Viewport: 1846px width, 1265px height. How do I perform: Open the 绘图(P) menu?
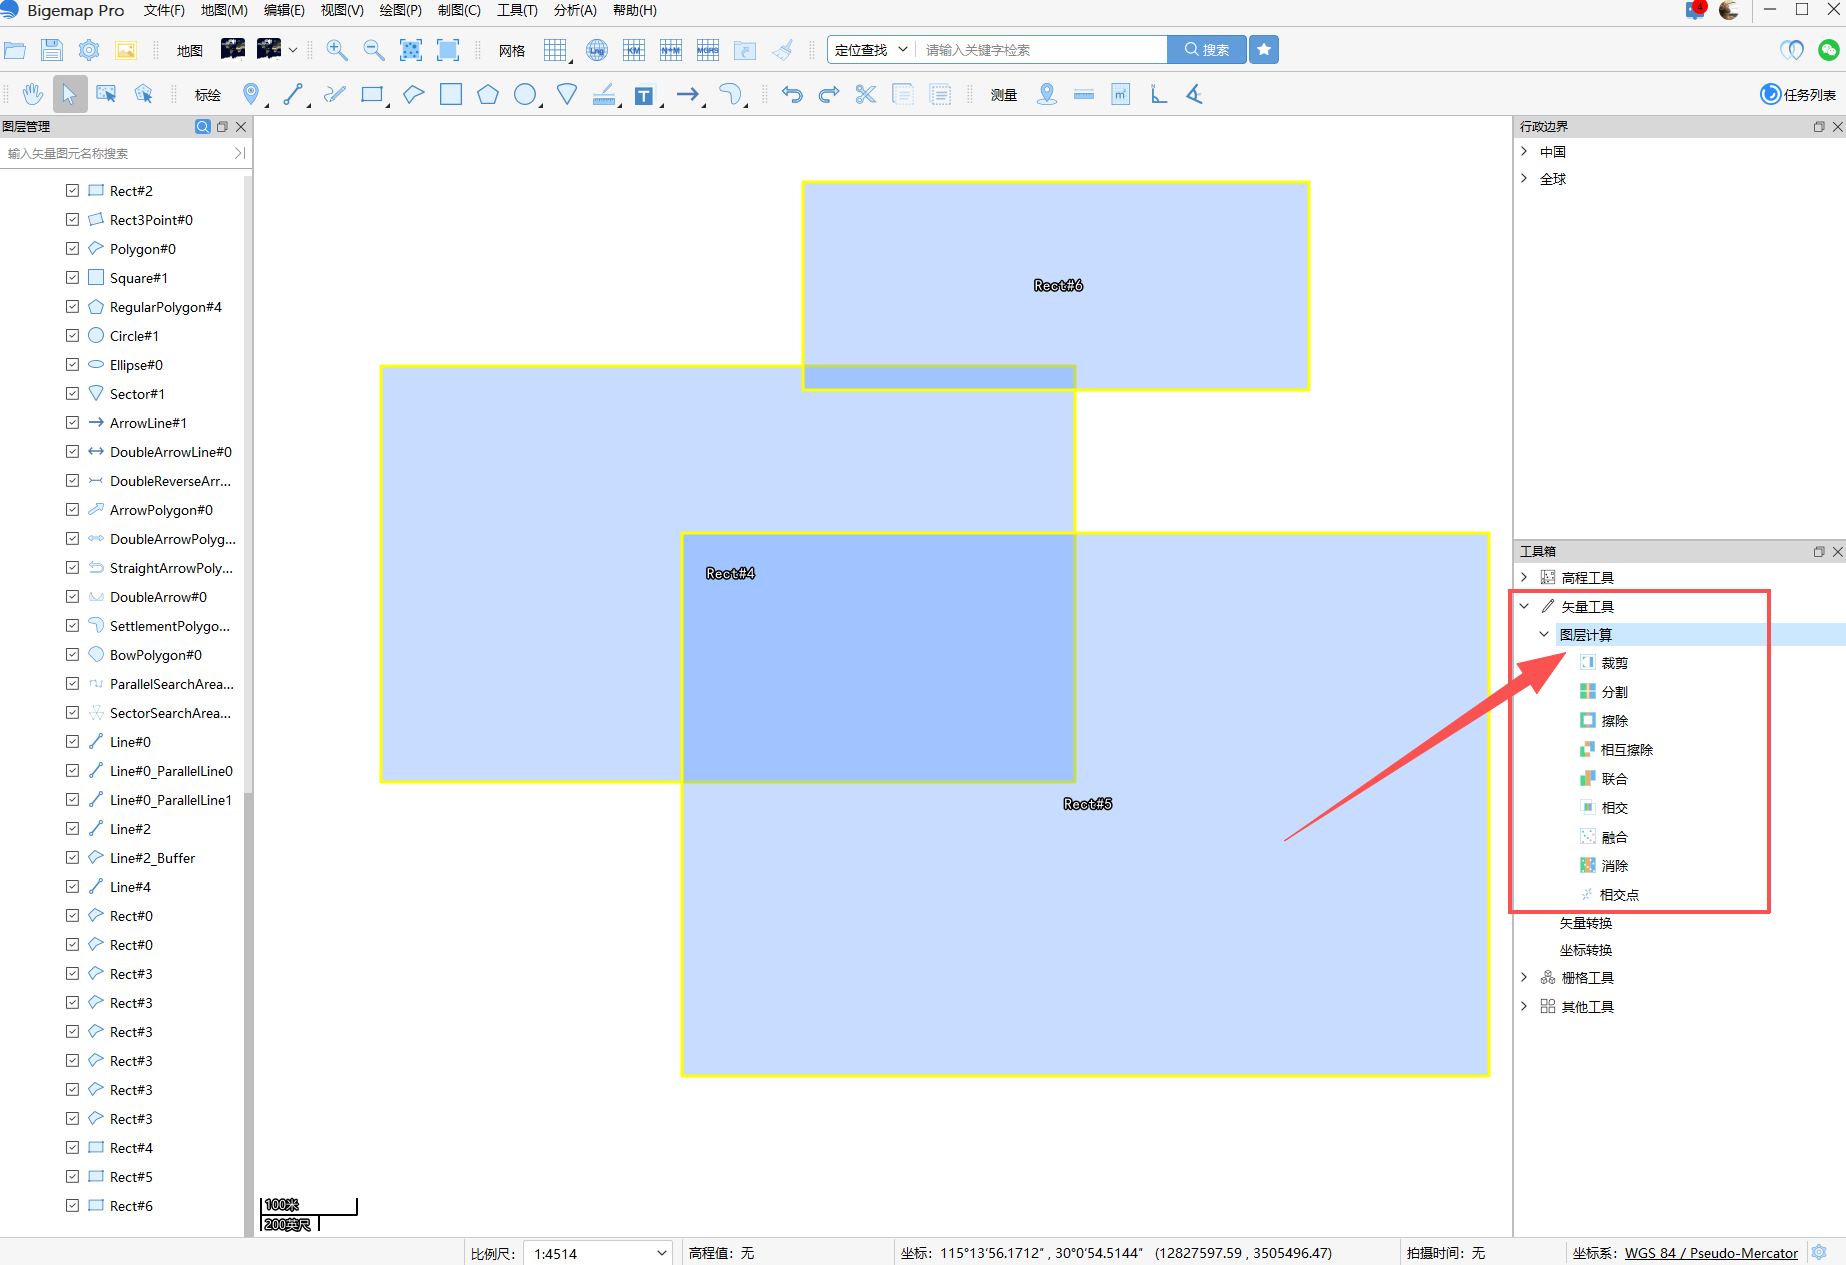pyautogui.click(x=400, y=10)
